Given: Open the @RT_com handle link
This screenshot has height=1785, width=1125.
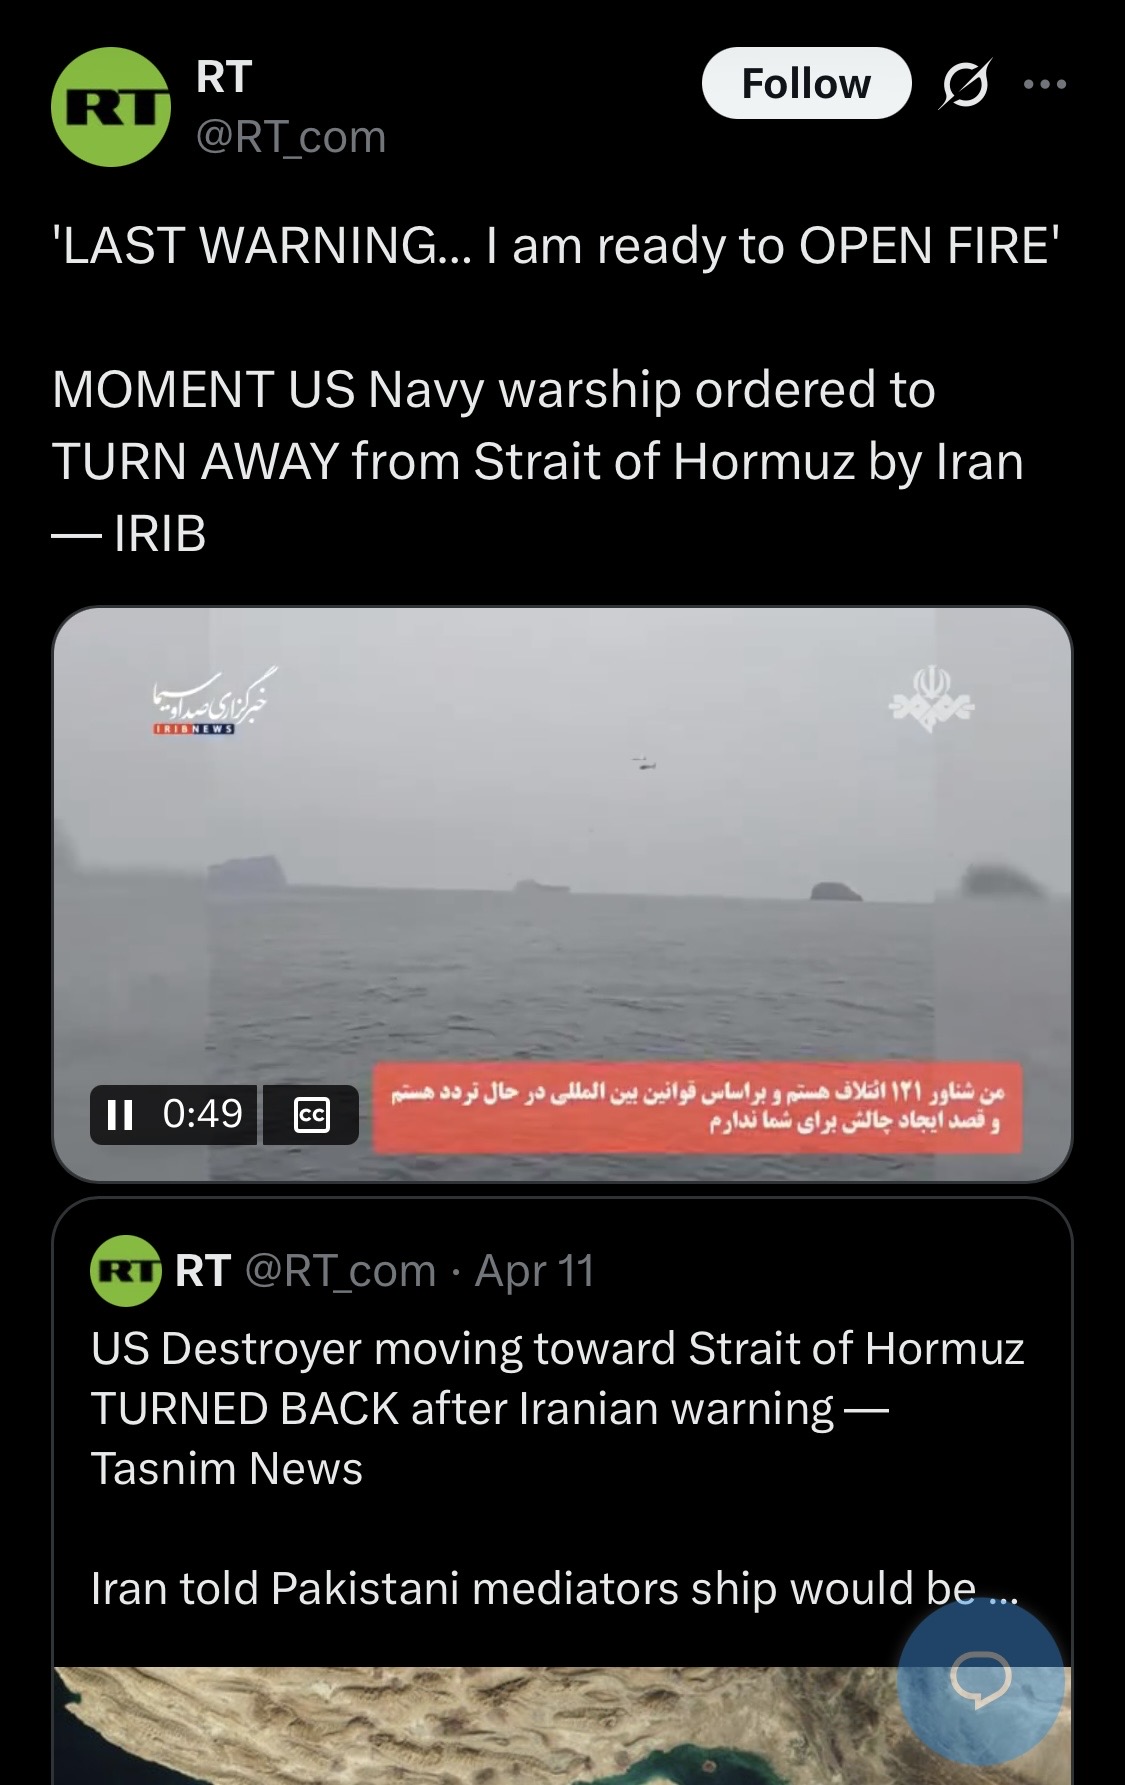Looking at the screenshot, I should [x=291, y=137].
